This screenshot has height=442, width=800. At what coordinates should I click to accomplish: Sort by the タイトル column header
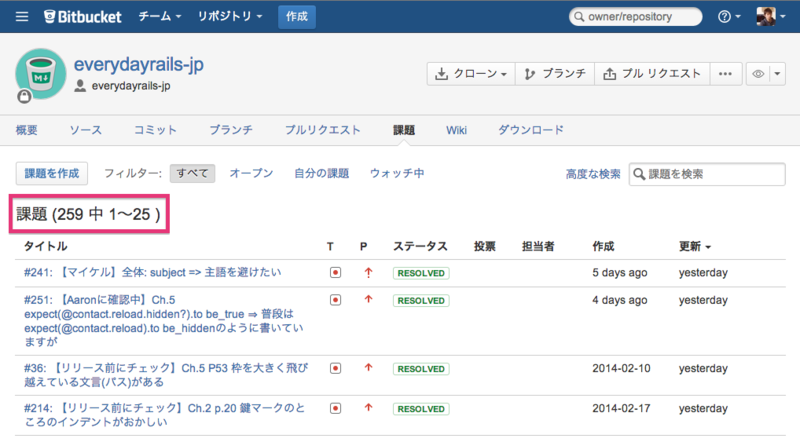pos(45,247)
